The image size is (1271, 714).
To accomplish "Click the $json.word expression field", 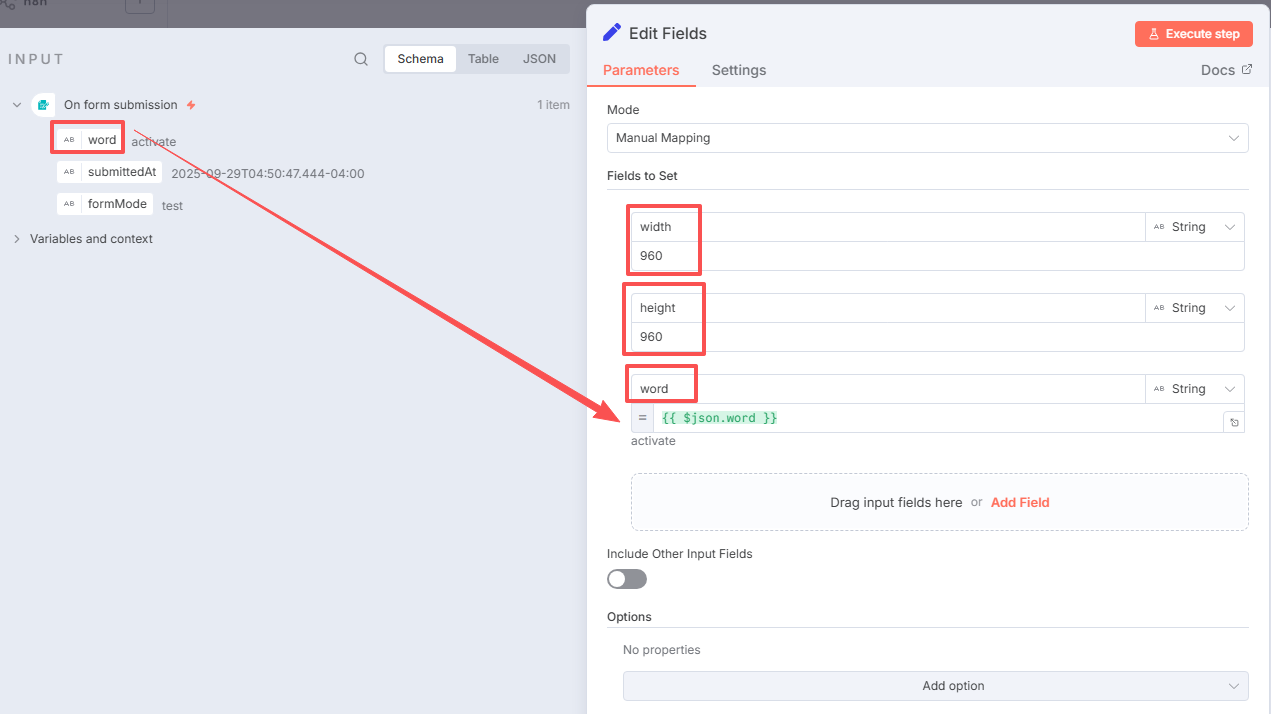I will pyautogui.click(x=937, y=418).
